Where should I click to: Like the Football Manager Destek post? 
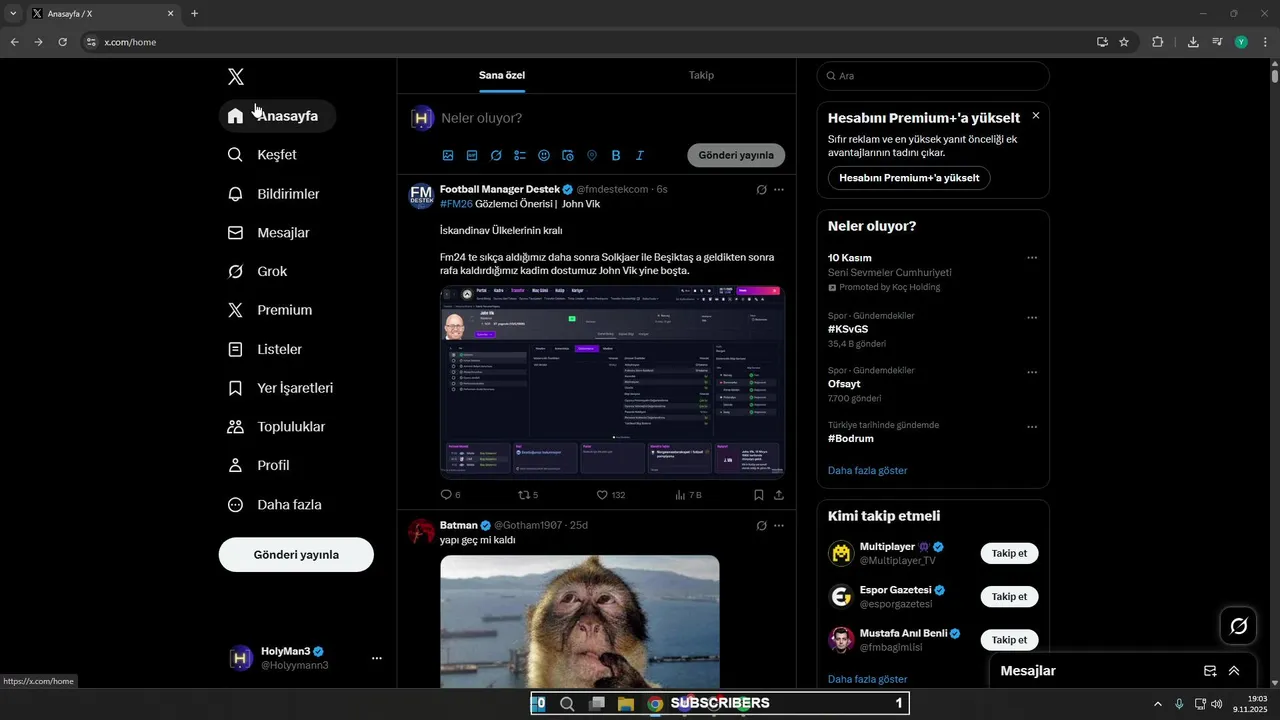pos(610,495)
